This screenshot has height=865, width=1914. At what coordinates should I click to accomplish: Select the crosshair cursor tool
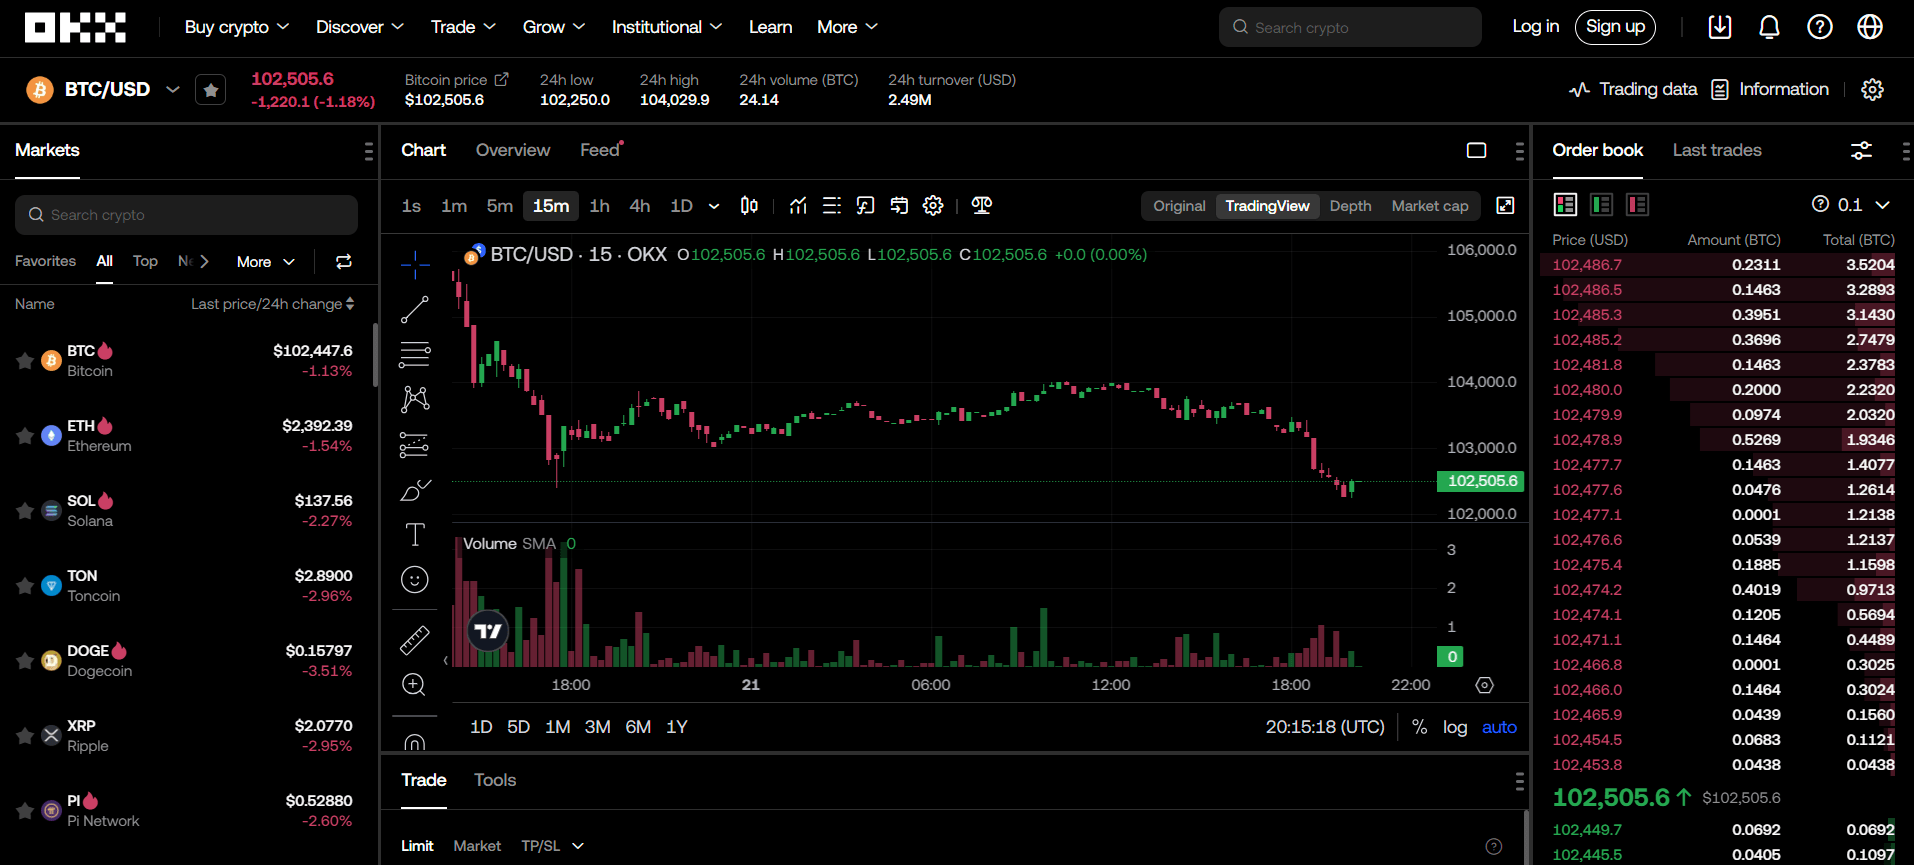point(415,265)
